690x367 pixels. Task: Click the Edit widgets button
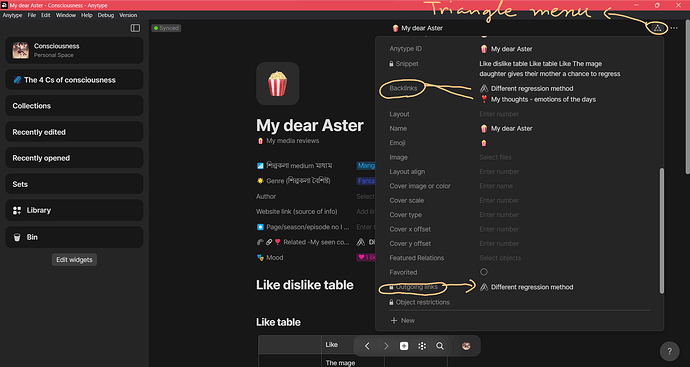(x=74, y=260)
